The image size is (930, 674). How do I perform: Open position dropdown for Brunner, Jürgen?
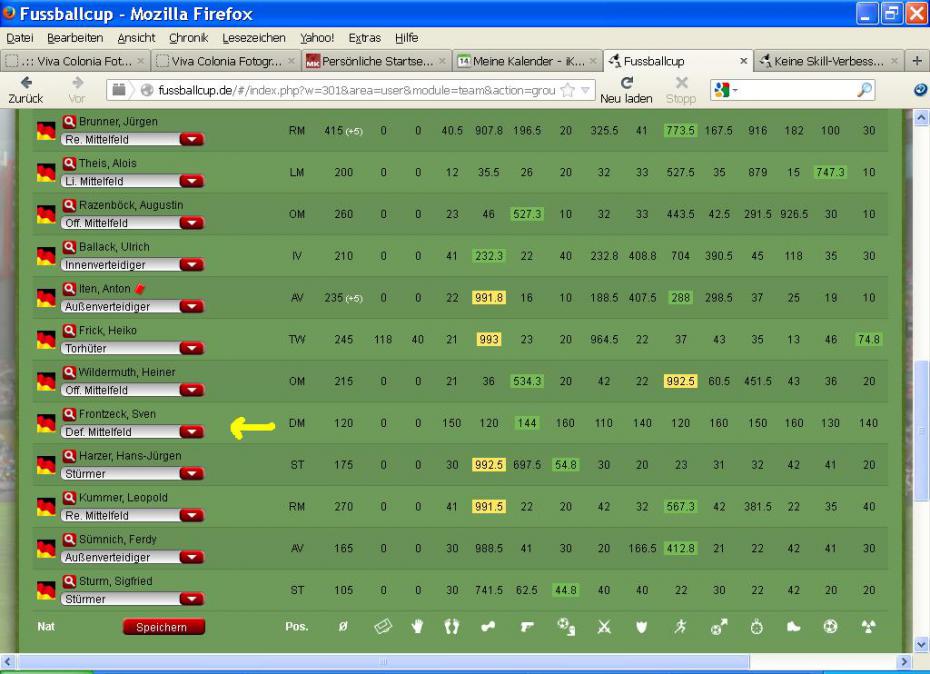pyautogui.click(x=190, y=140)
